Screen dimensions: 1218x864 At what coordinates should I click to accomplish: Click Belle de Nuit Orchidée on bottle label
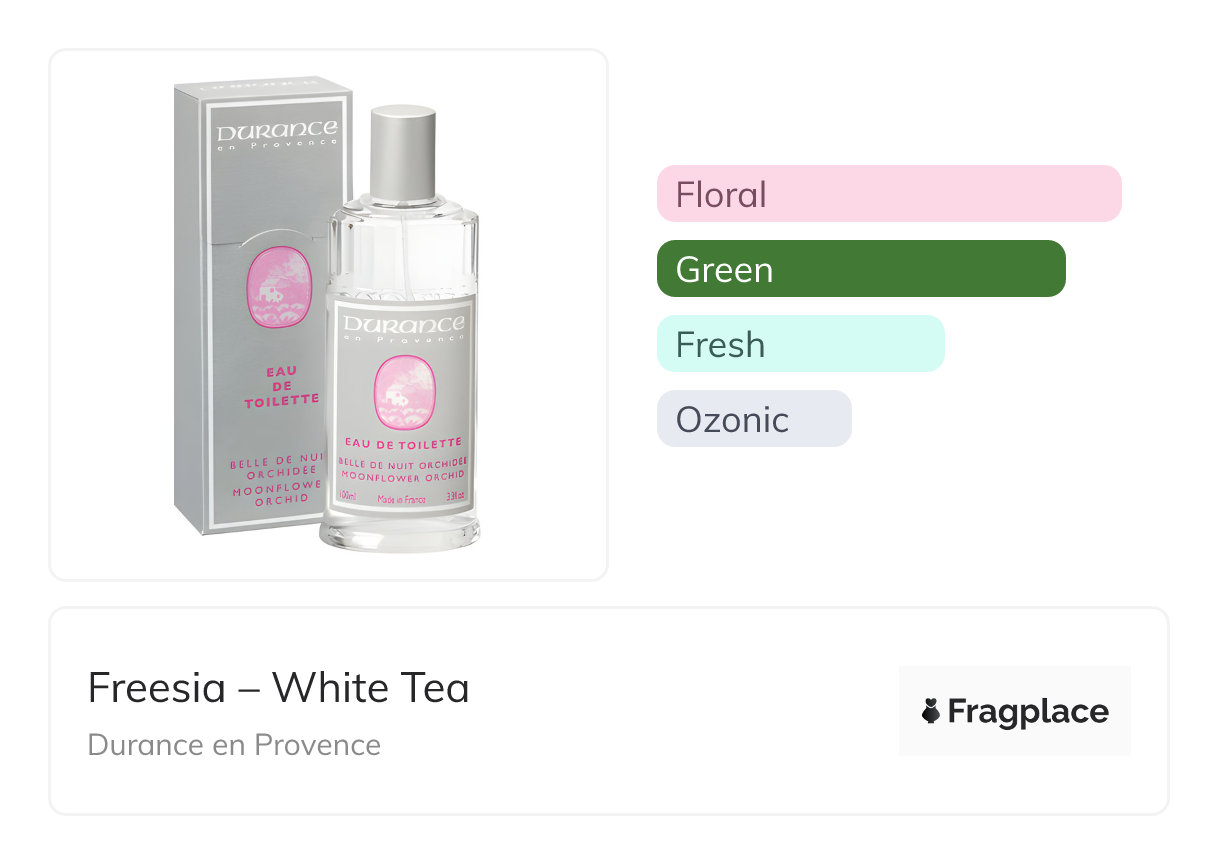404,461
